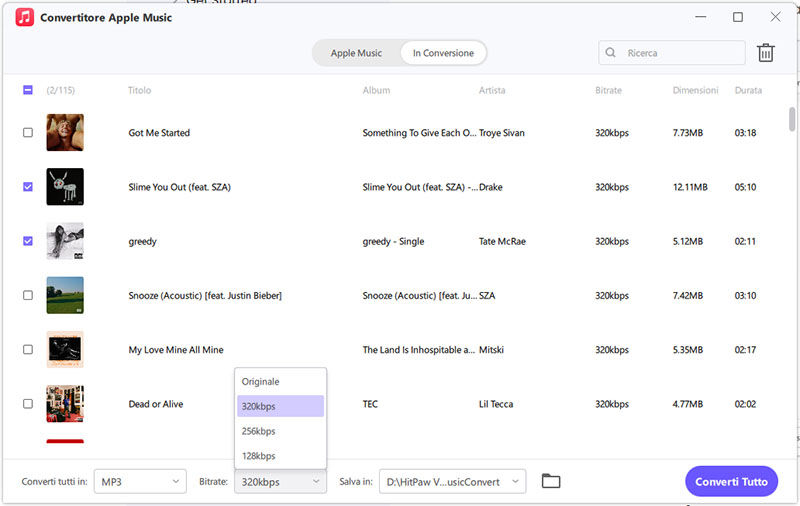
Task: Switch to the Apple Music tab
Action: click(356, 53)
